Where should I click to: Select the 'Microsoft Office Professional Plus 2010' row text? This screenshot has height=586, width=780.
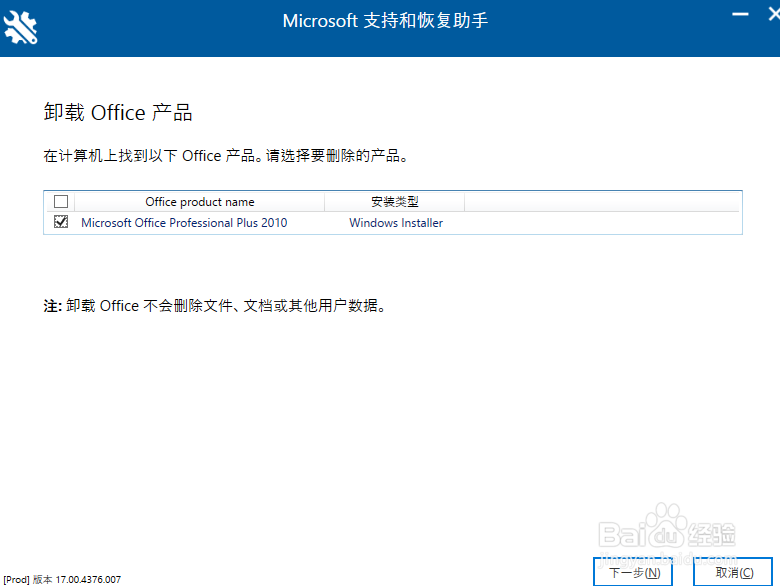pos(184,223)
